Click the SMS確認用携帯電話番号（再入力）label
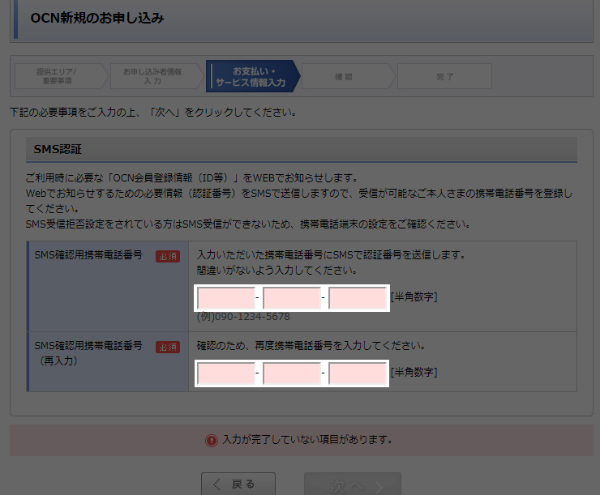The image size is (600, 495). coord(88,353)
